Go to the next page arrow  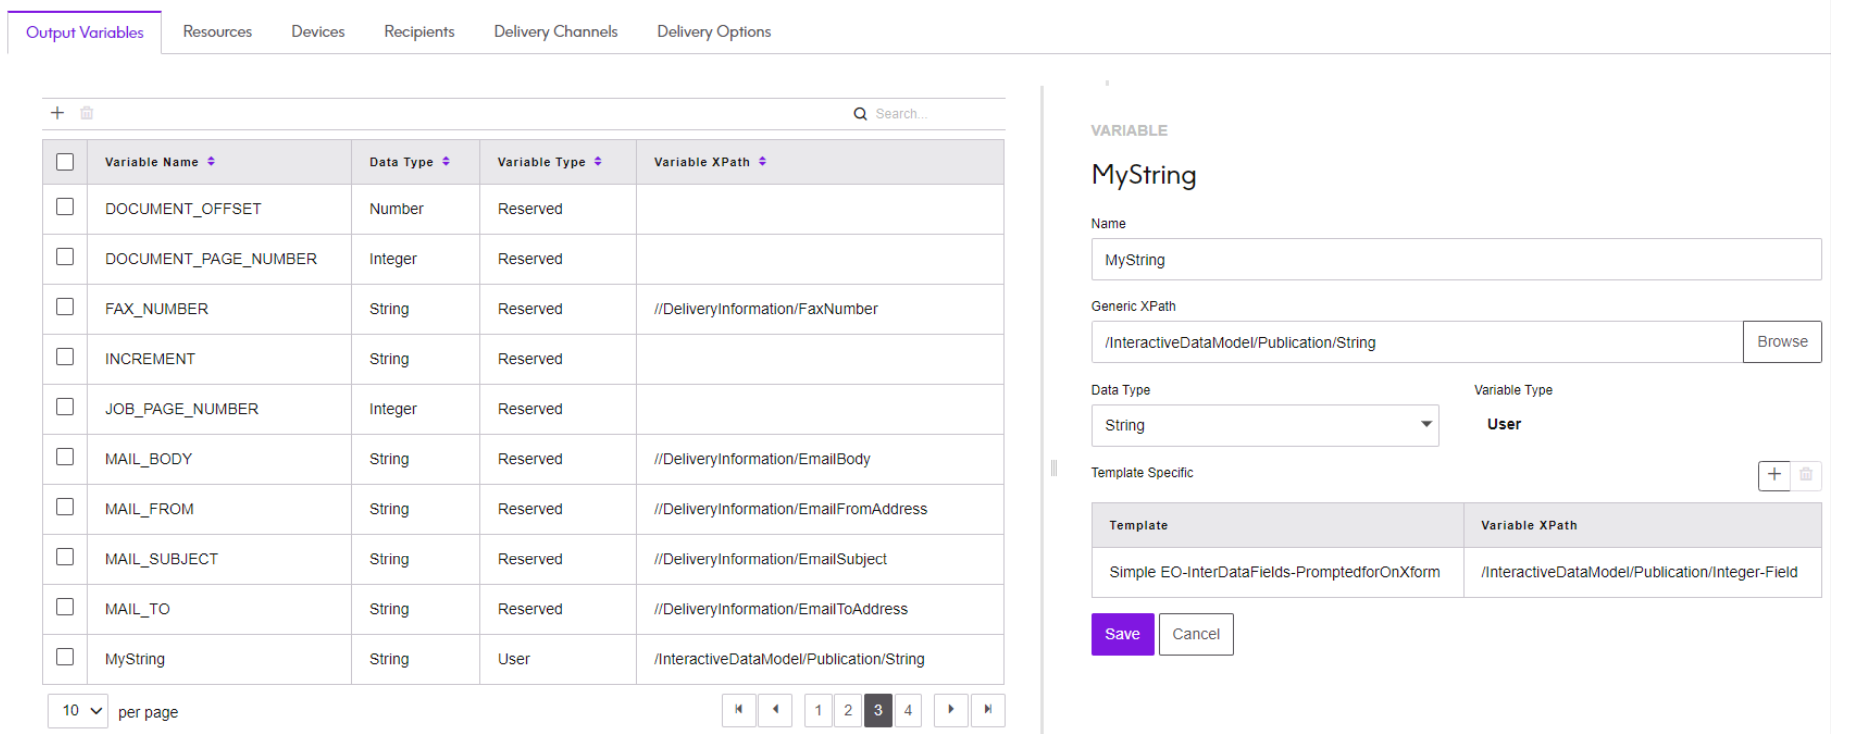click(x=951, y=710)
